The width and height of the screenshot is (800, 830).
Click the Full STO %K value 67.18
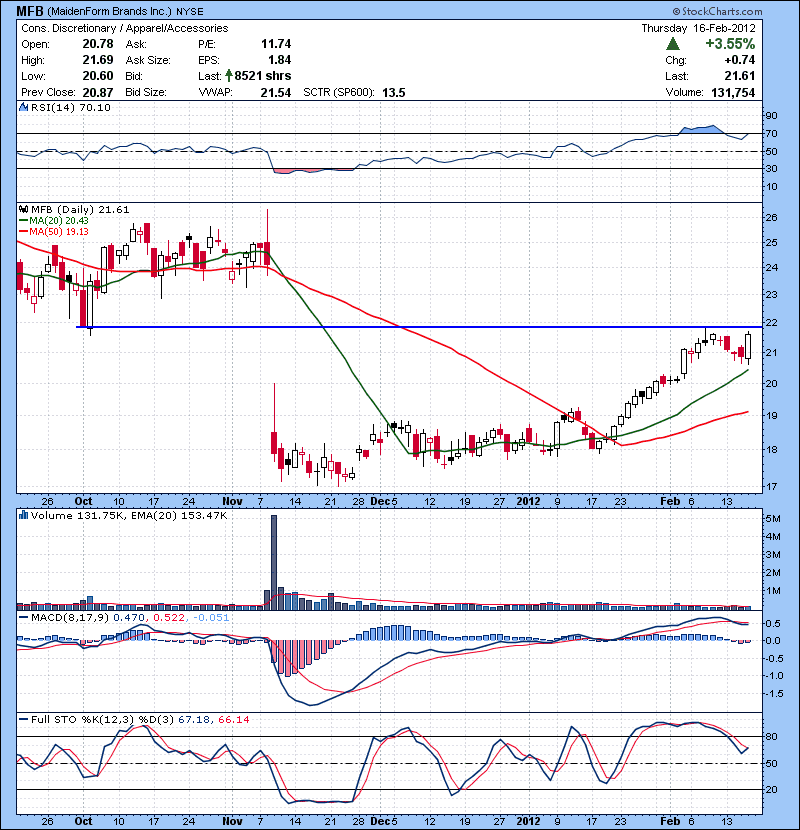coord(194,719)
